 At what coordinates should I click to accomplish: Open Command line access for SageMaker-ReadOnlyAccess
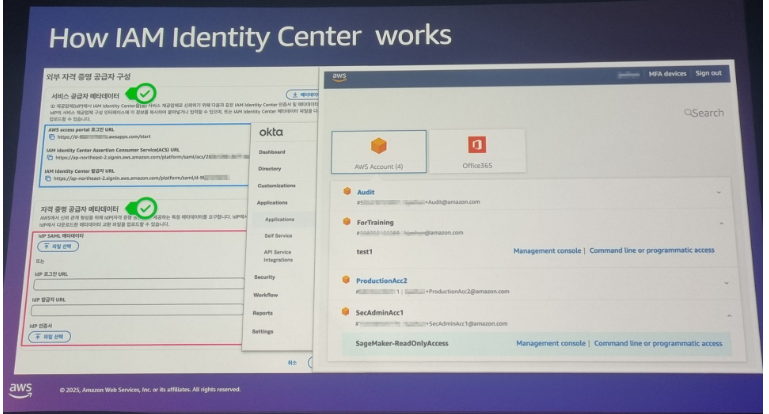(658, 343)
